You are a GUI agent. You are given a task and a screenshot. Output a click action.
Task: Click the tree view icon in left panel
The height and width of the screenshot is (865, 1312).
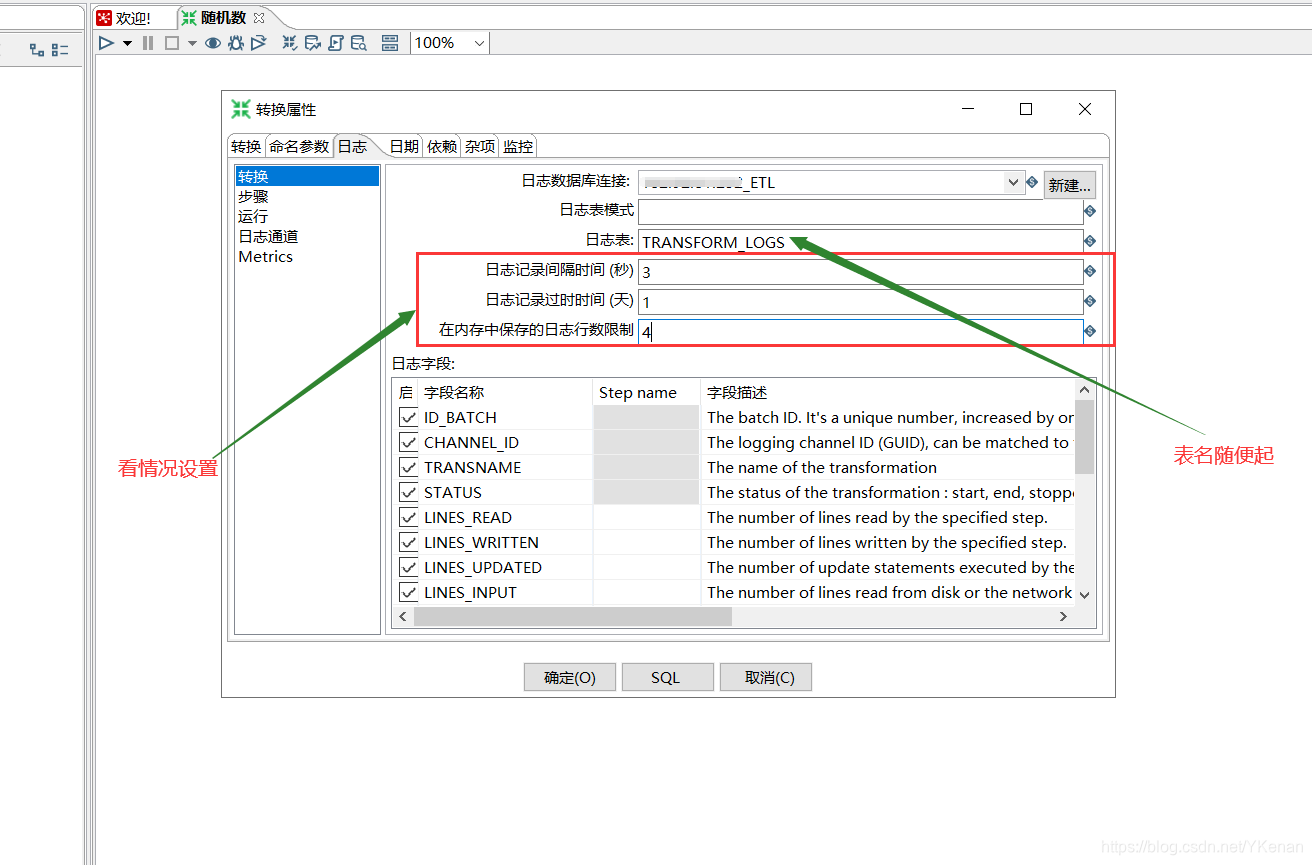pyautogui.click(x=37, y=49)
